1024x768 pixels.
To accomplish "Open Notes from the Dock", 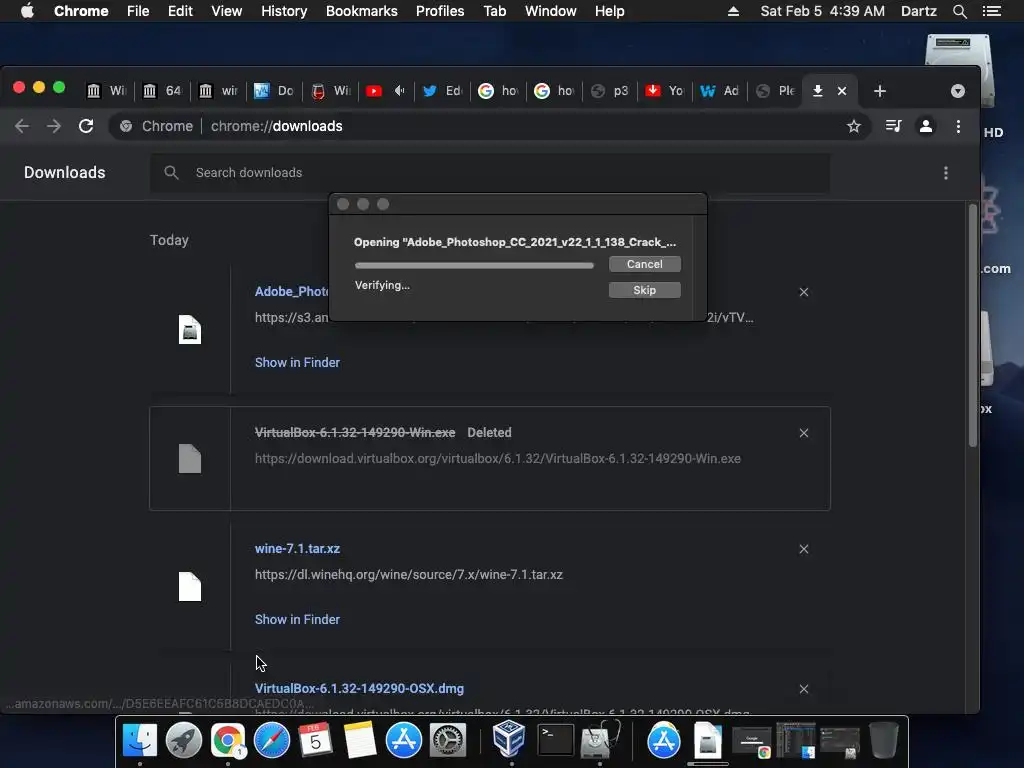I will coord(360,741).
